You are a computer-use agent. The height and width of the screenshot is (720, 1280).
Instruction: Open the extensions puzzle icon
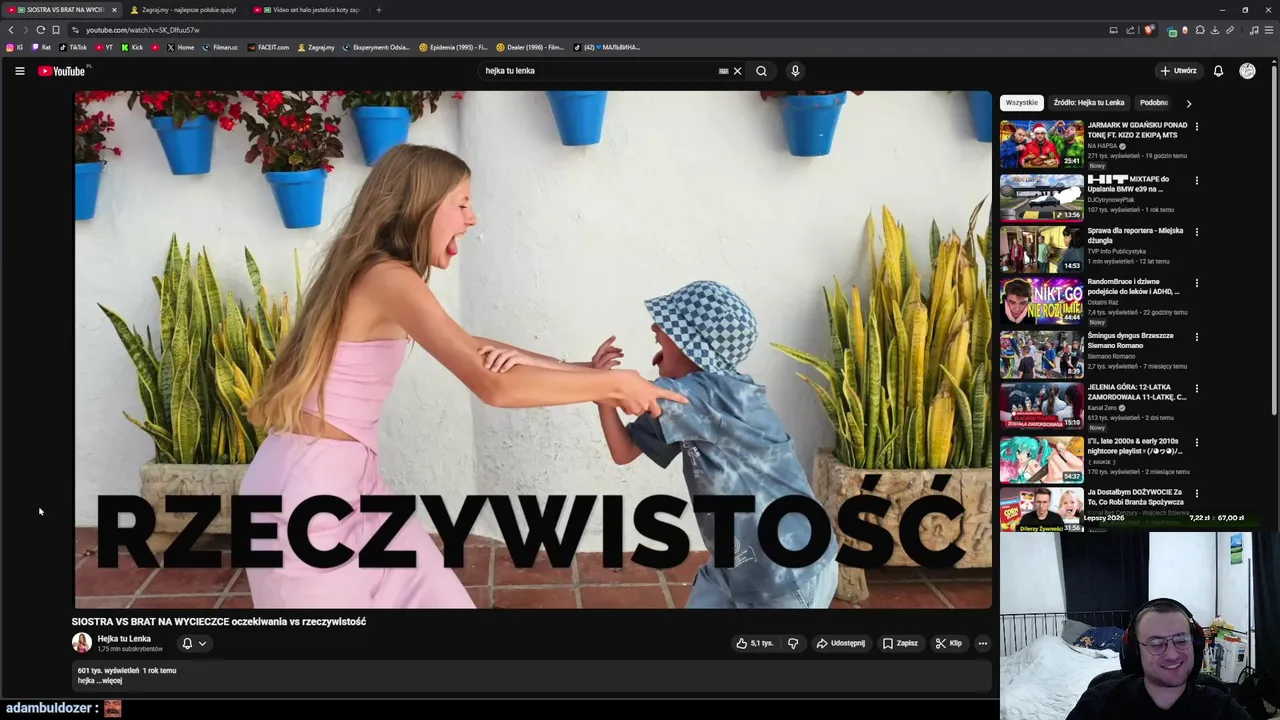(1200, 30)
